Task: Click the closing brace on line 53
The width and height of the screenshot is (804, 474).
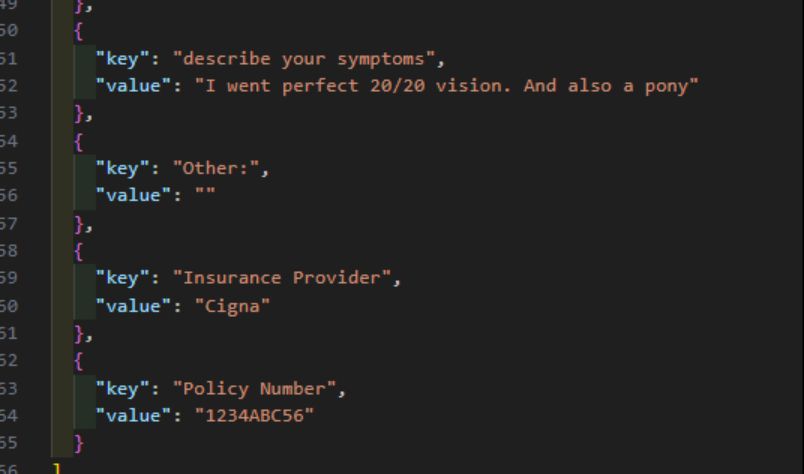Action: (x=79, y=113)
